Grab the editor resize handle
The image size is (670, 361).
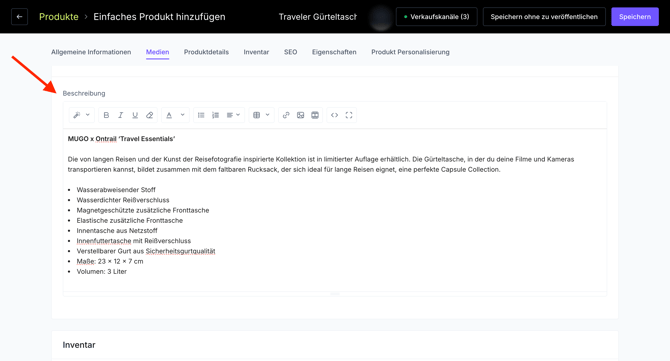click(335, 294)
